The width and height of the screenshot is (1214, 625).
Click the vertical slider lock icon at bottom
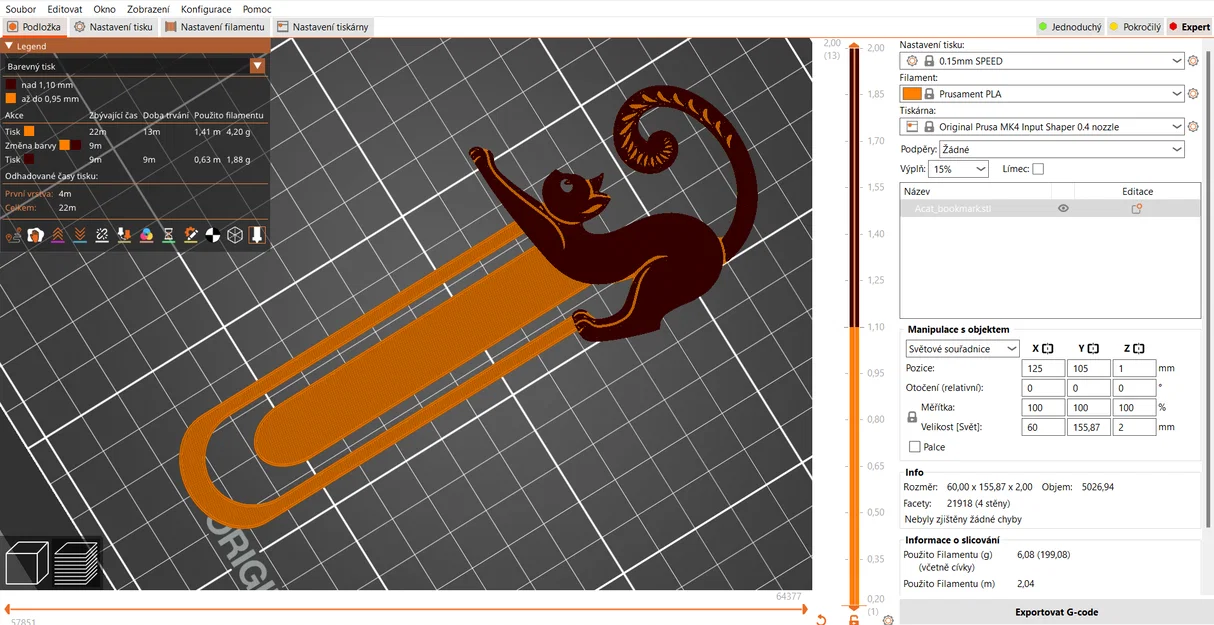854,620
